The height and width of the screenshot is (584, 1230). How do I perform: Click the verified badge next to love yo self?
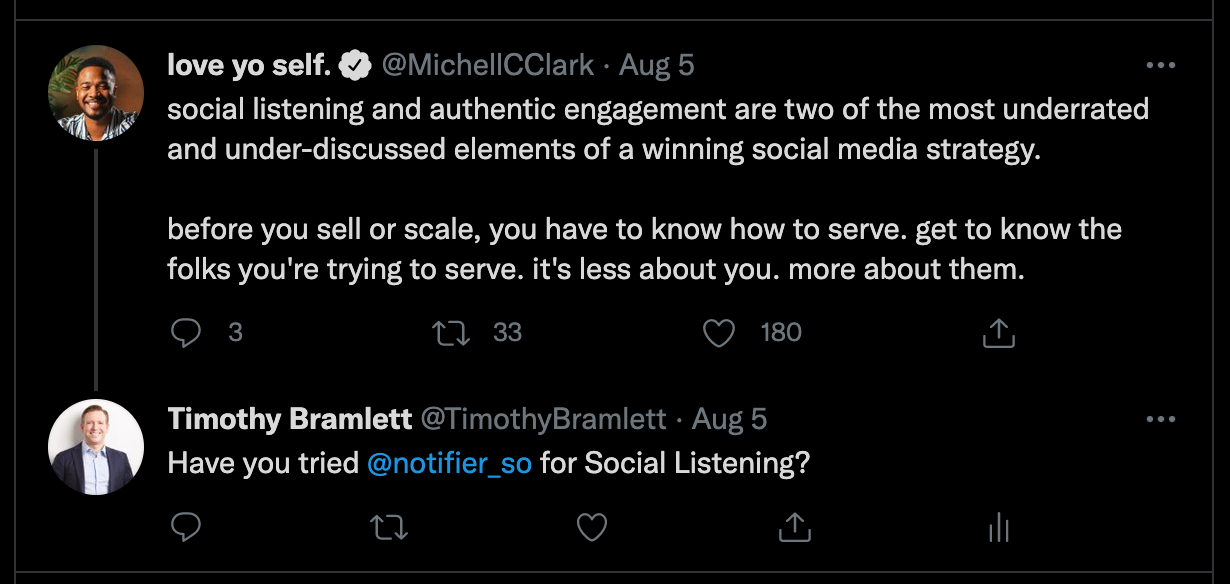[352, 66]
